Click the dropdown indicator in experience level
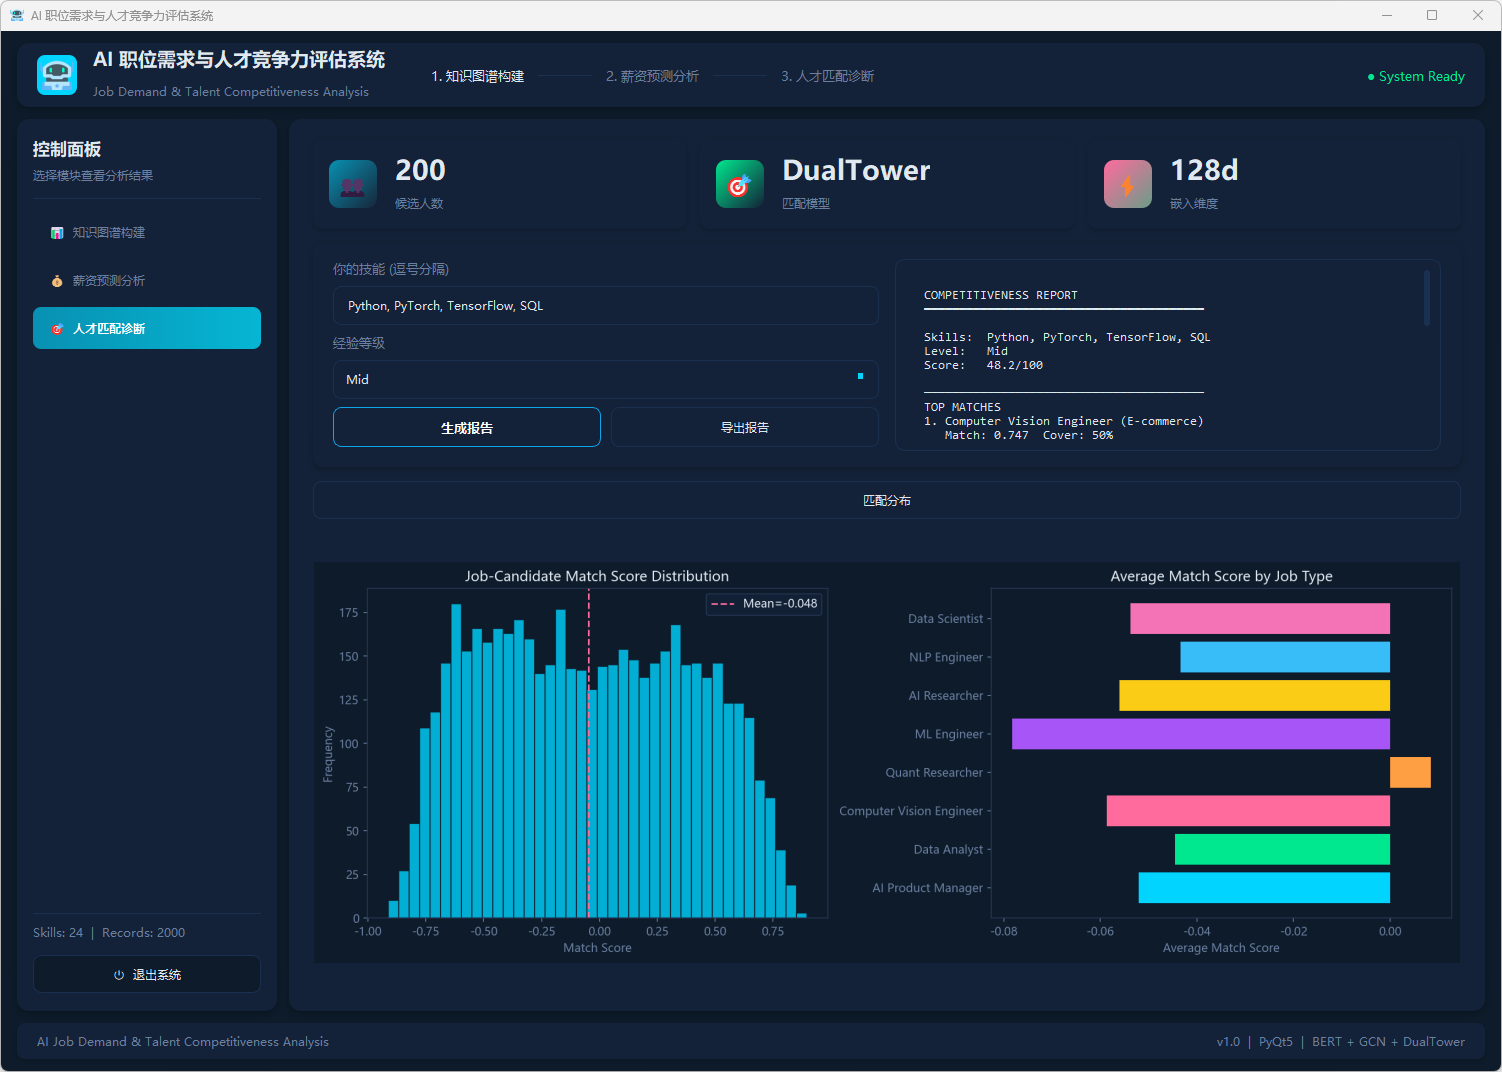 (860, 377)
